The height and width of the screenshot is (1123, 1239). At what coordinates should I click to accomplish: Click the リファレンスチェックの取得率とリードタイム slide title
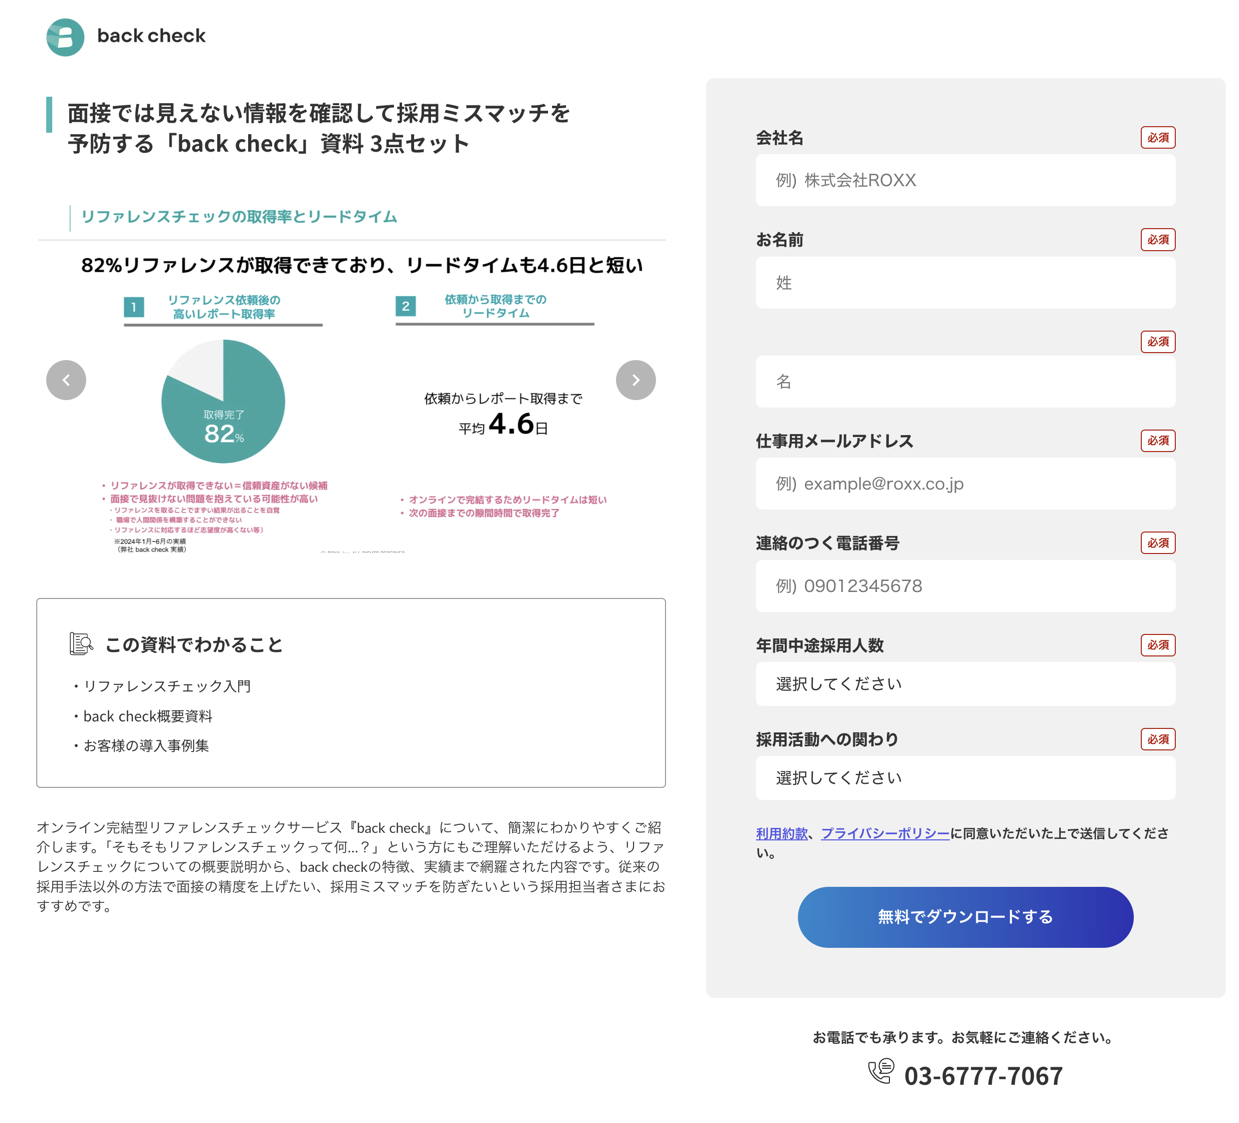click(239, 217)
